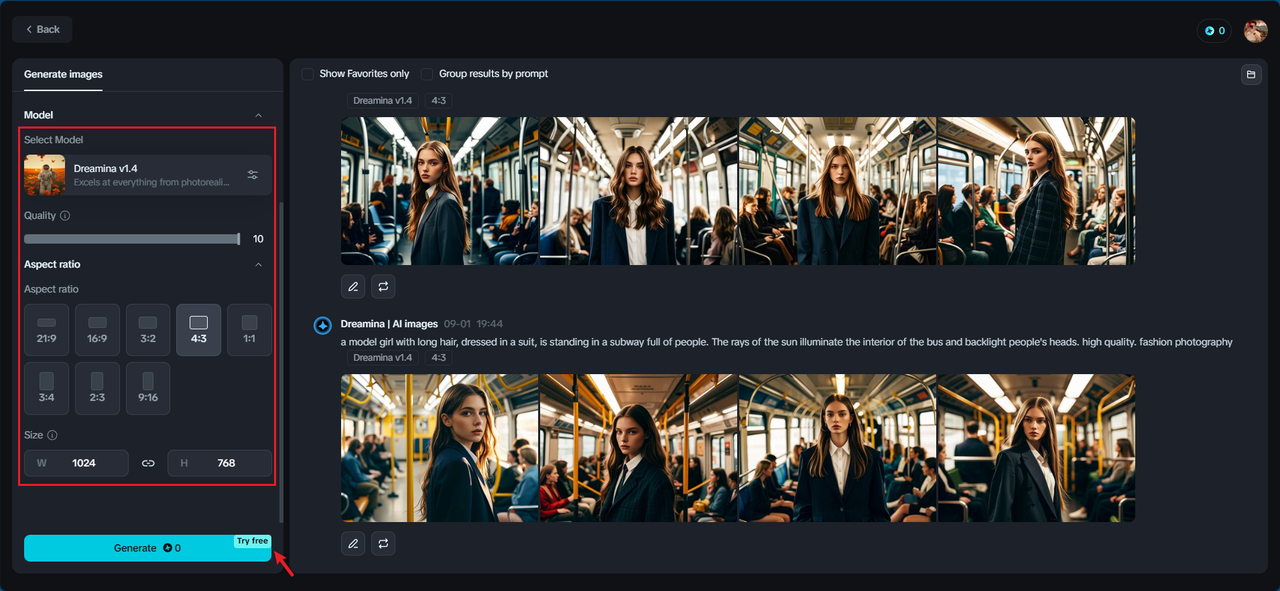This screenshot has width=1280, height=591.
Task: Open first image in top results row
Action: [439, 191]
